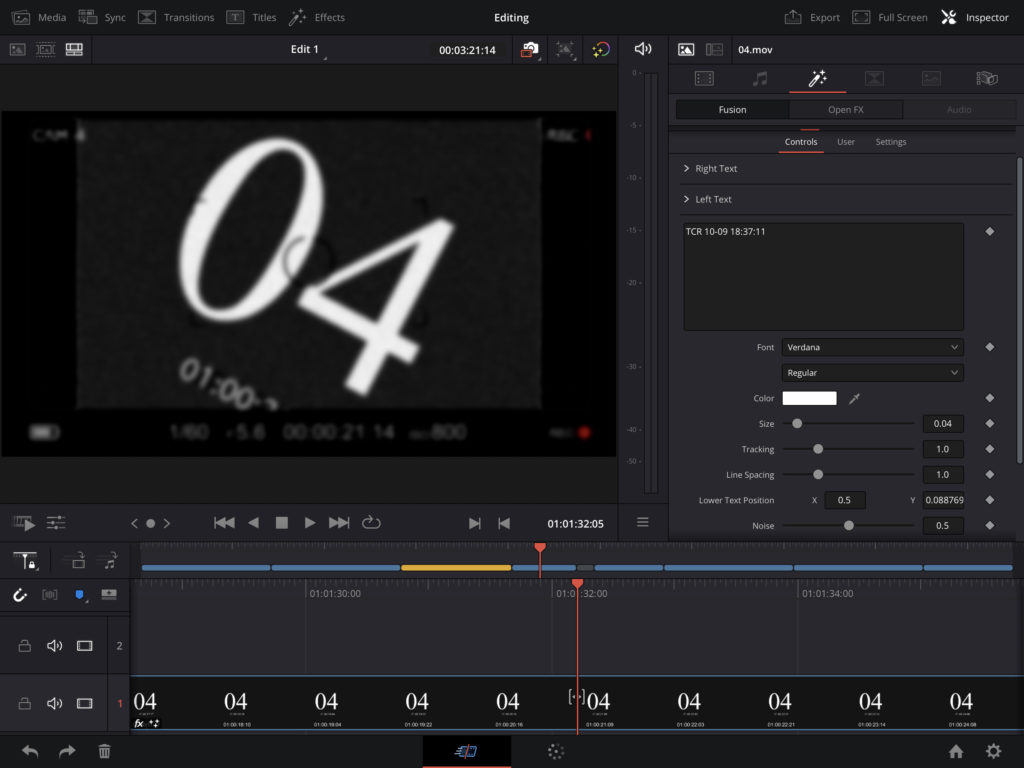Viewport: 1024px width, 768px height.
Task: Mute track 1 speaker icon
Action: pos(55,704)
